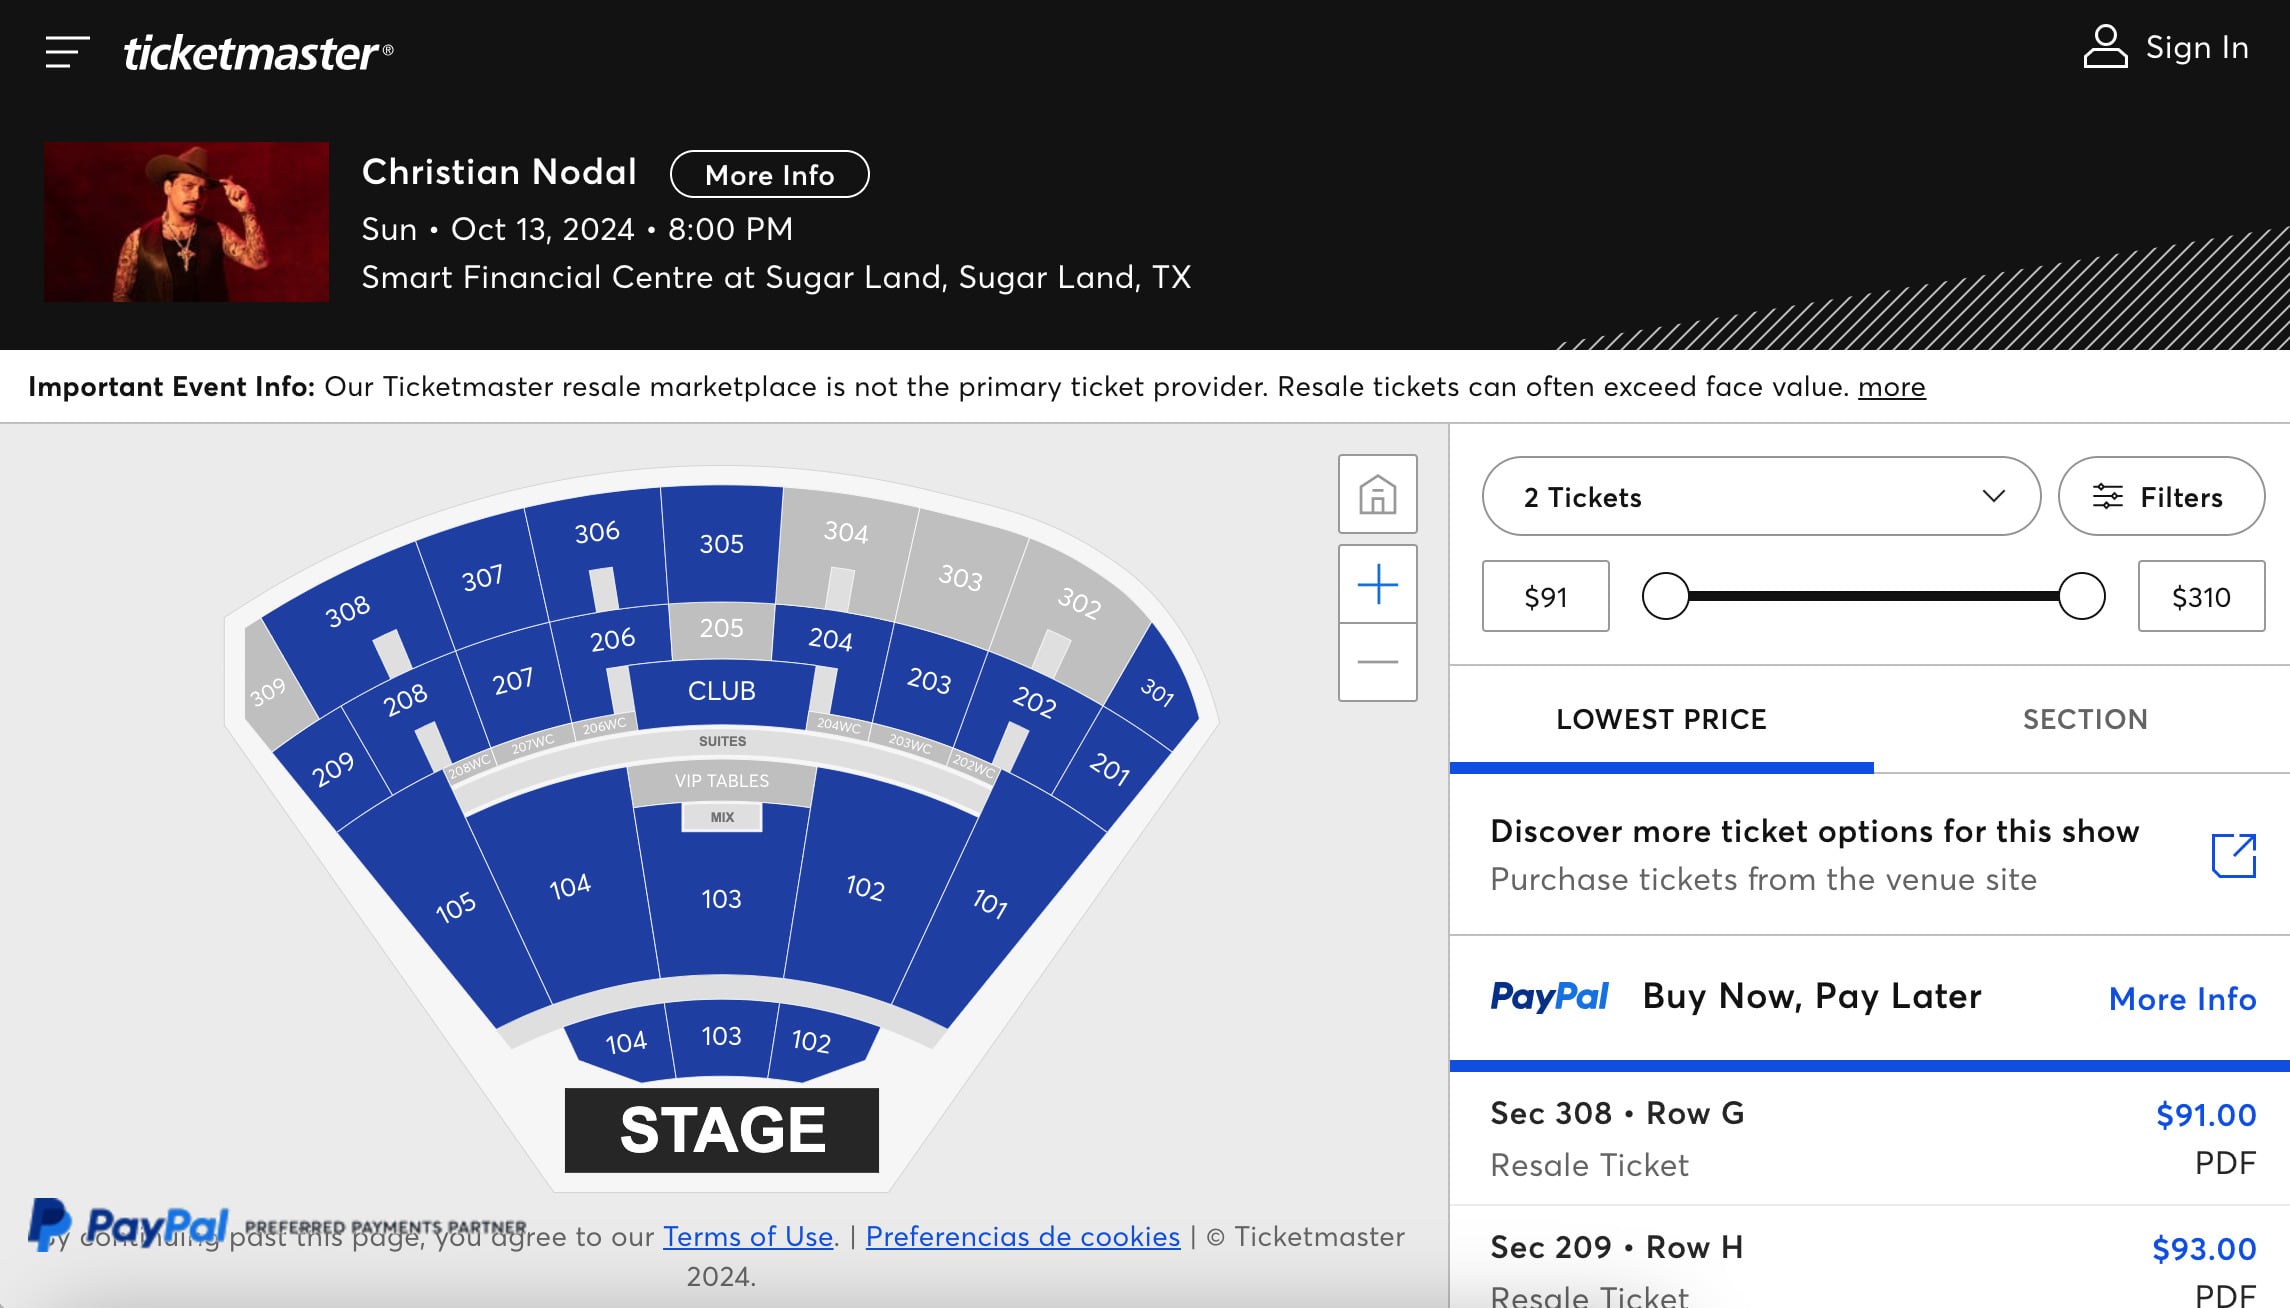2290x1308 pixels.
Task: Zoom out of the seat map
Action: coord(1377,662)
